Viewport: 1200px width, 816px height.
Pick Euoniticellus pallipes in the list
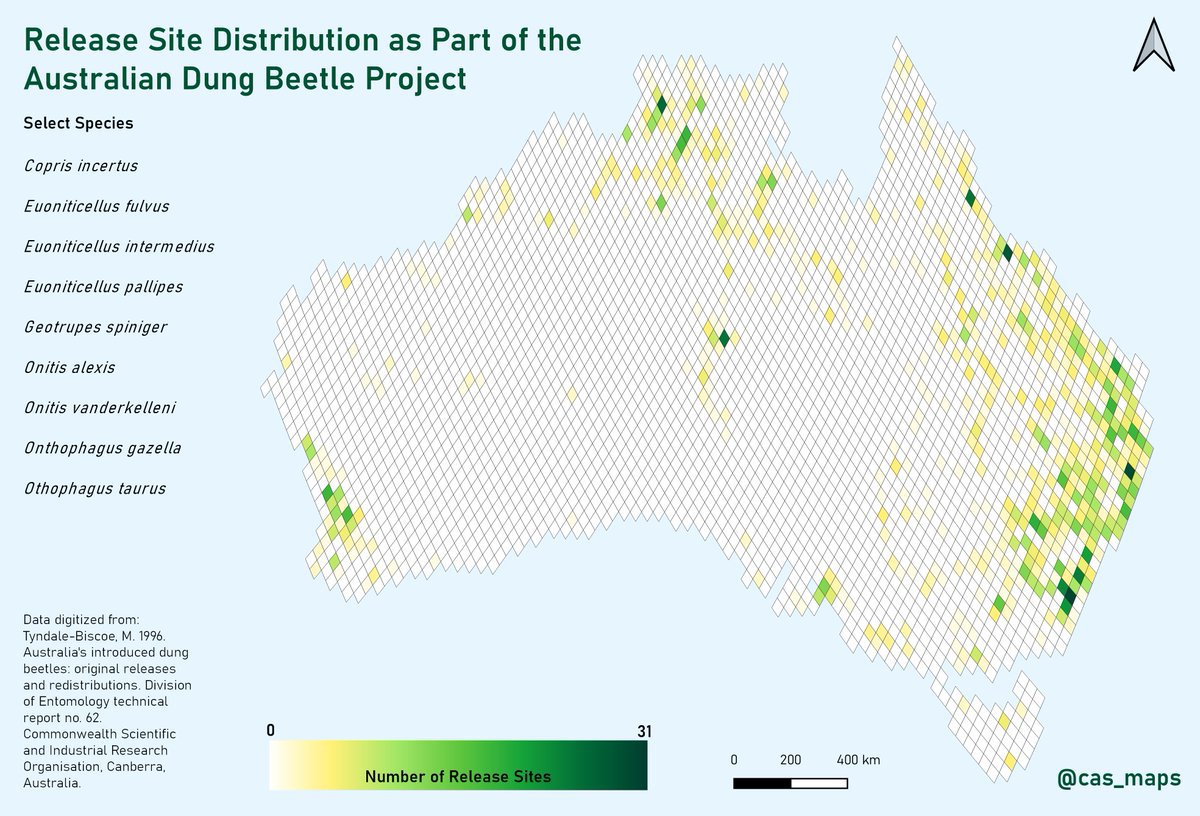[x=103, y=287]
